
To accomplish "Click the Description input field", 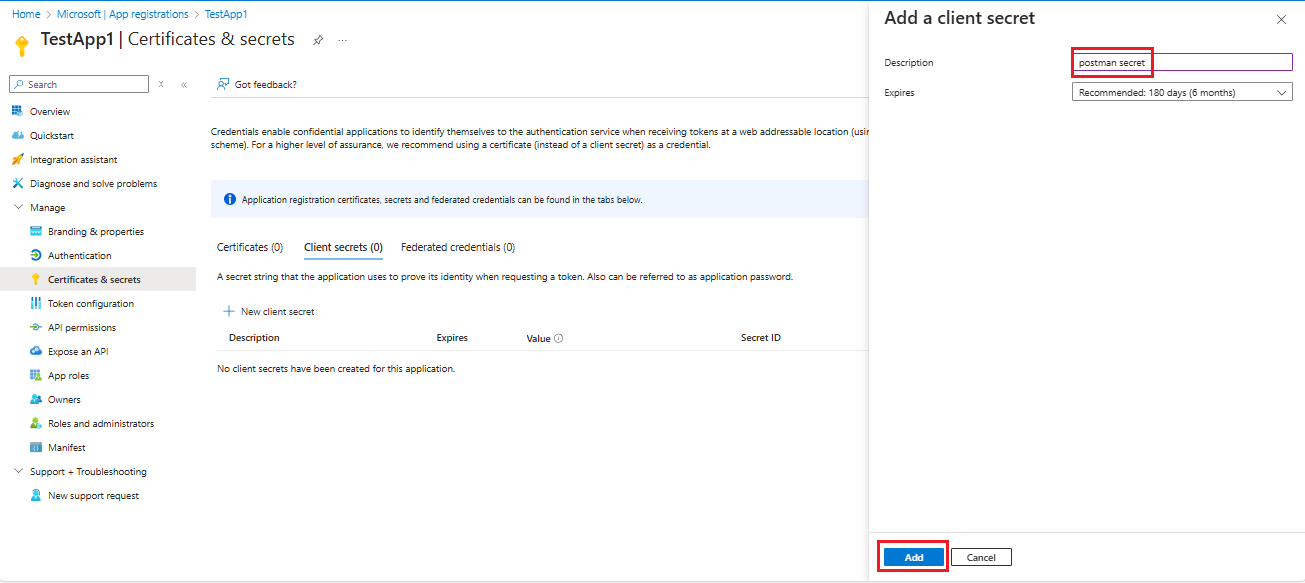I will coord(1182,62).
